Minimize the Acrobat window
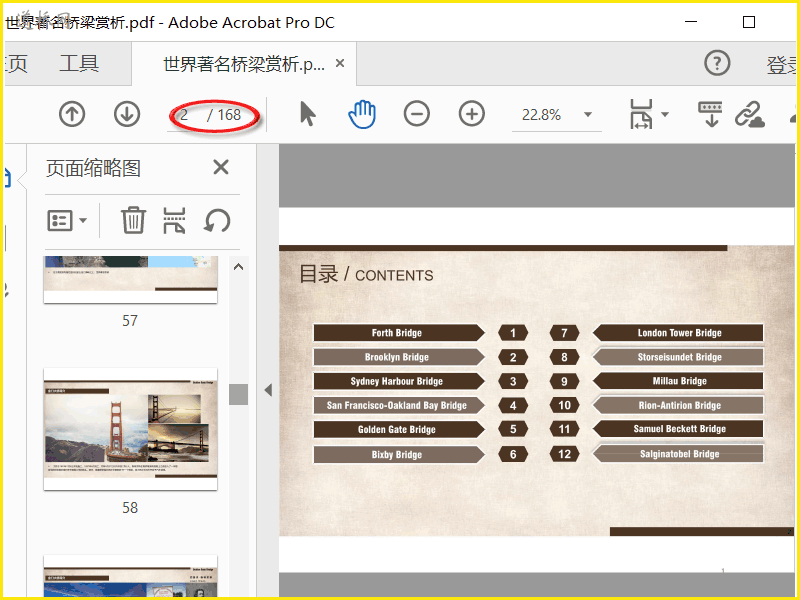This screenshot has height=600, width=800. click(691, 22)
